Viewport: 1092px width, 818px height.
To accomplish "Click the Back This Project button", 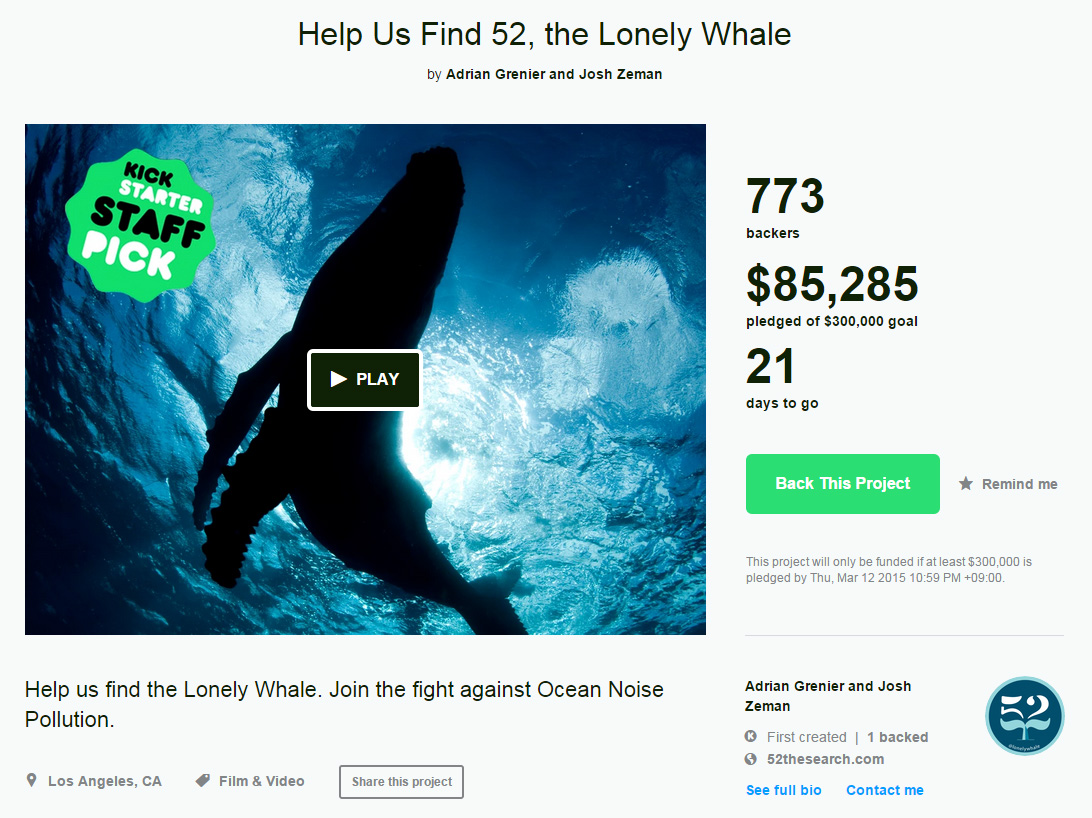I will coord(843,484).
